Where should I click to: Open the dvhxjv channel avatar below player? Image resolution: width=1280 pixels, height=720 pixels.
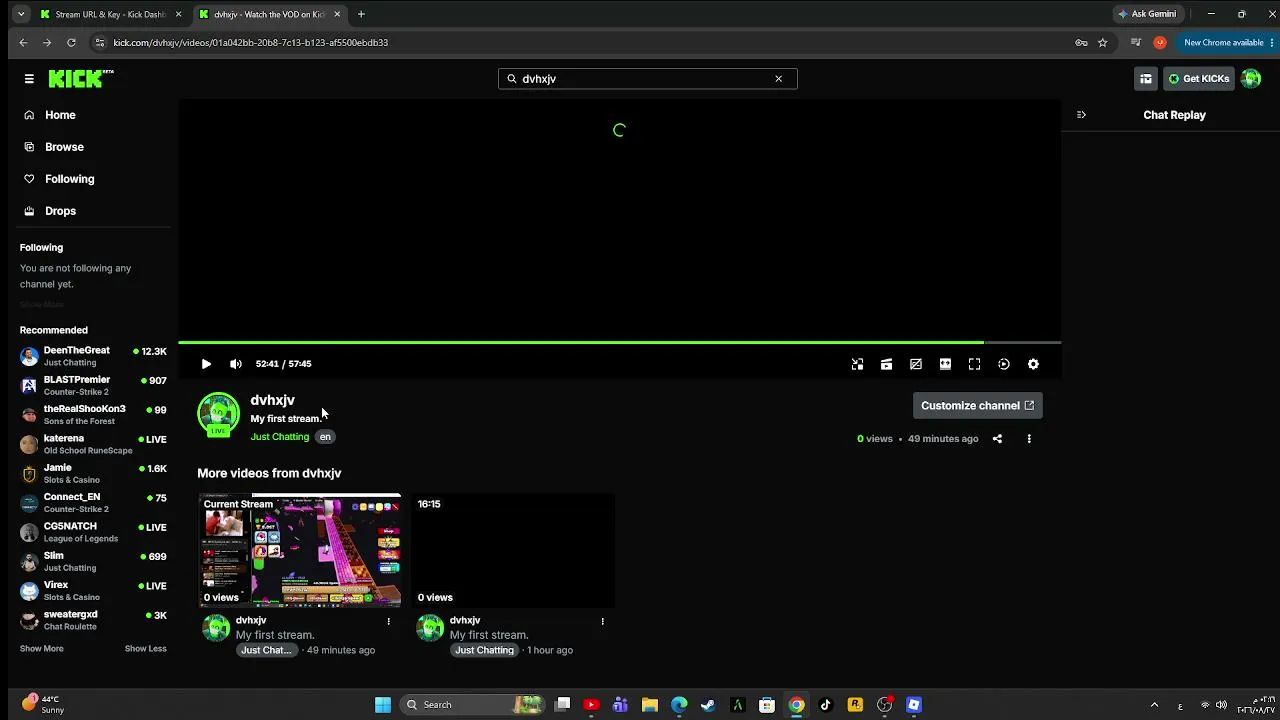218,415
